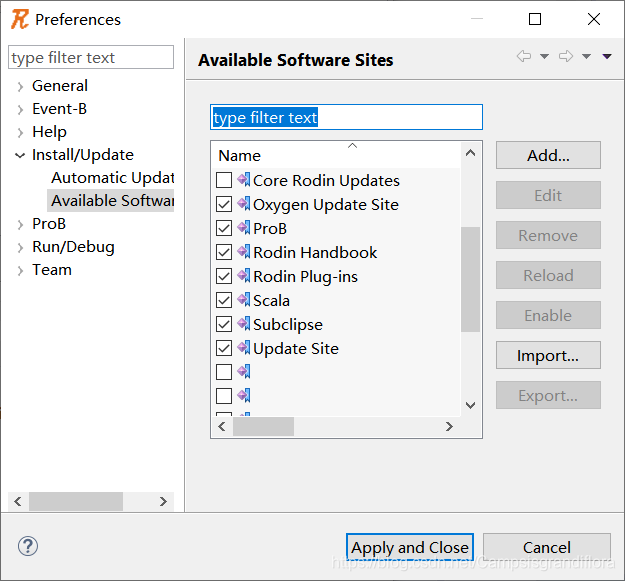
Task: Enable the Core Rodin Updates checkbox
Action: pos(224,180)
